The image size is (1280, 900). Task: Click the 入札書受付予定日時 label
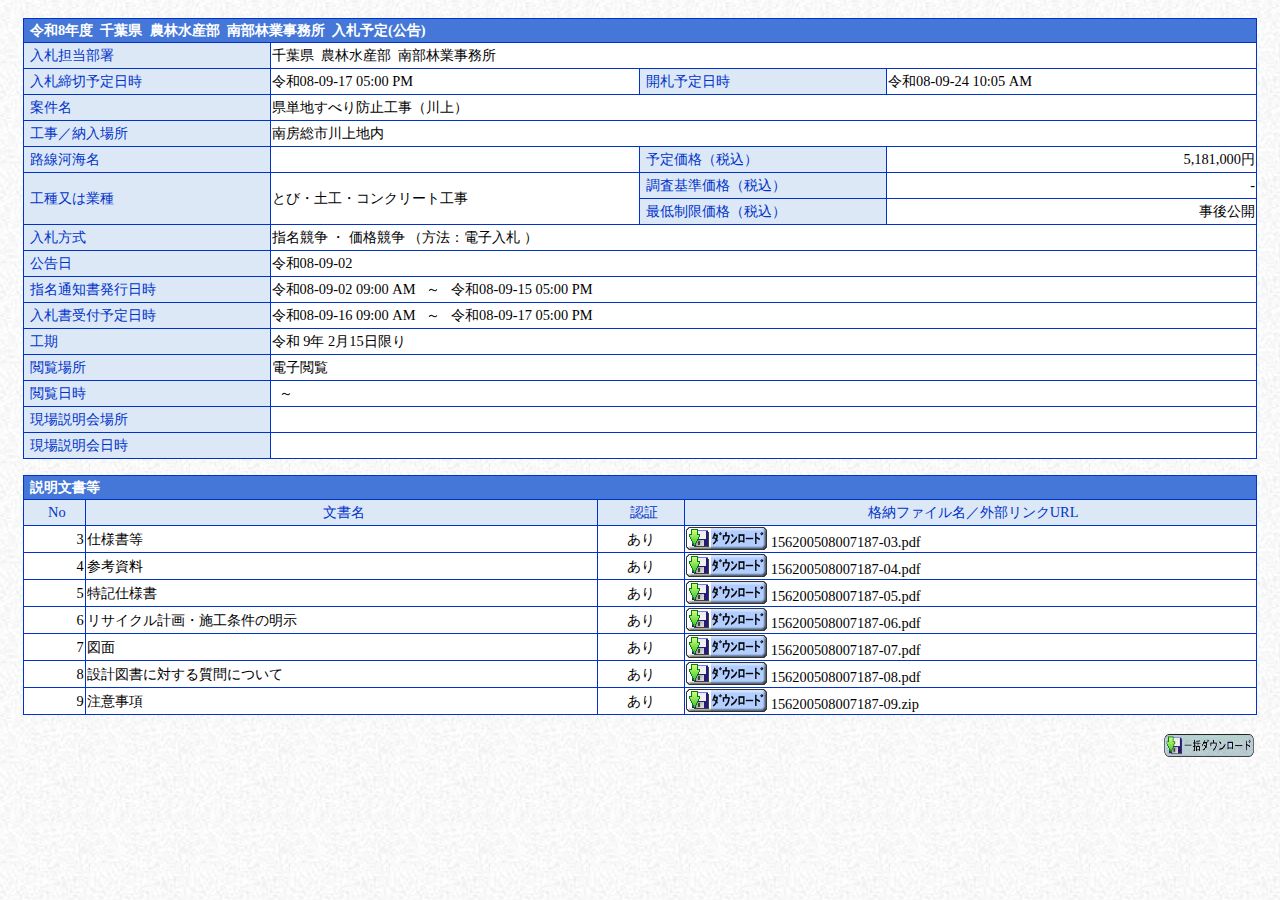(93, 316)
